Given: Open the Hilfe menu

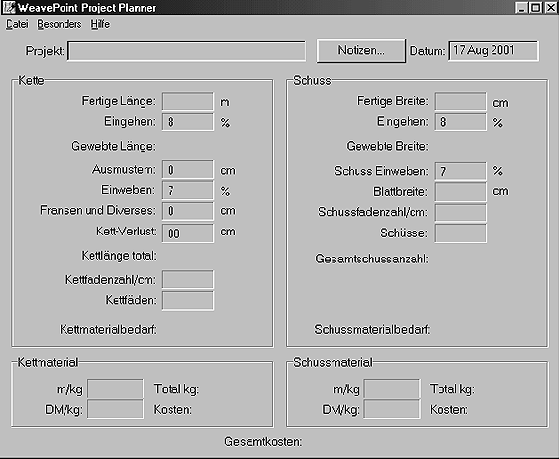Looking at the screenshot, I should [100, 24].
